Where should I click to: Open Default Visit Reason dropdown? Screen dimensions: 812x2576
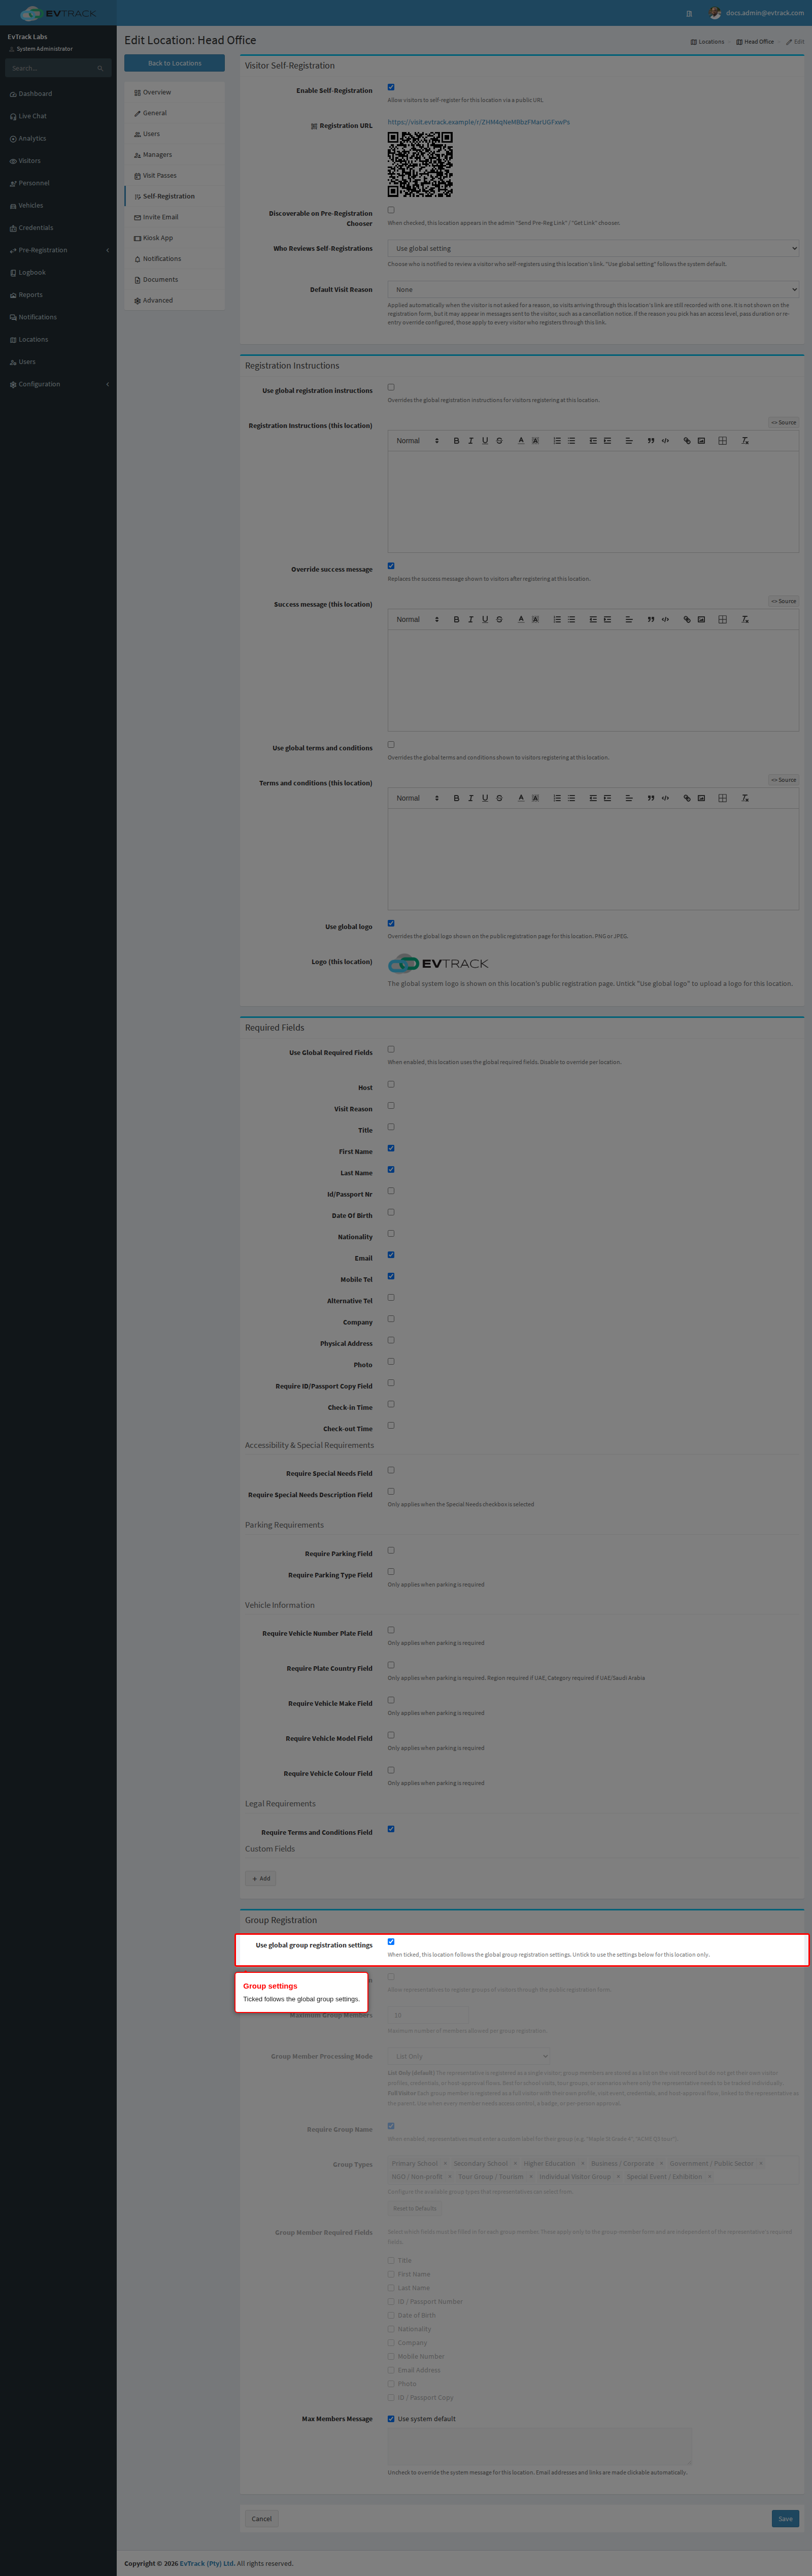point(593,290)
